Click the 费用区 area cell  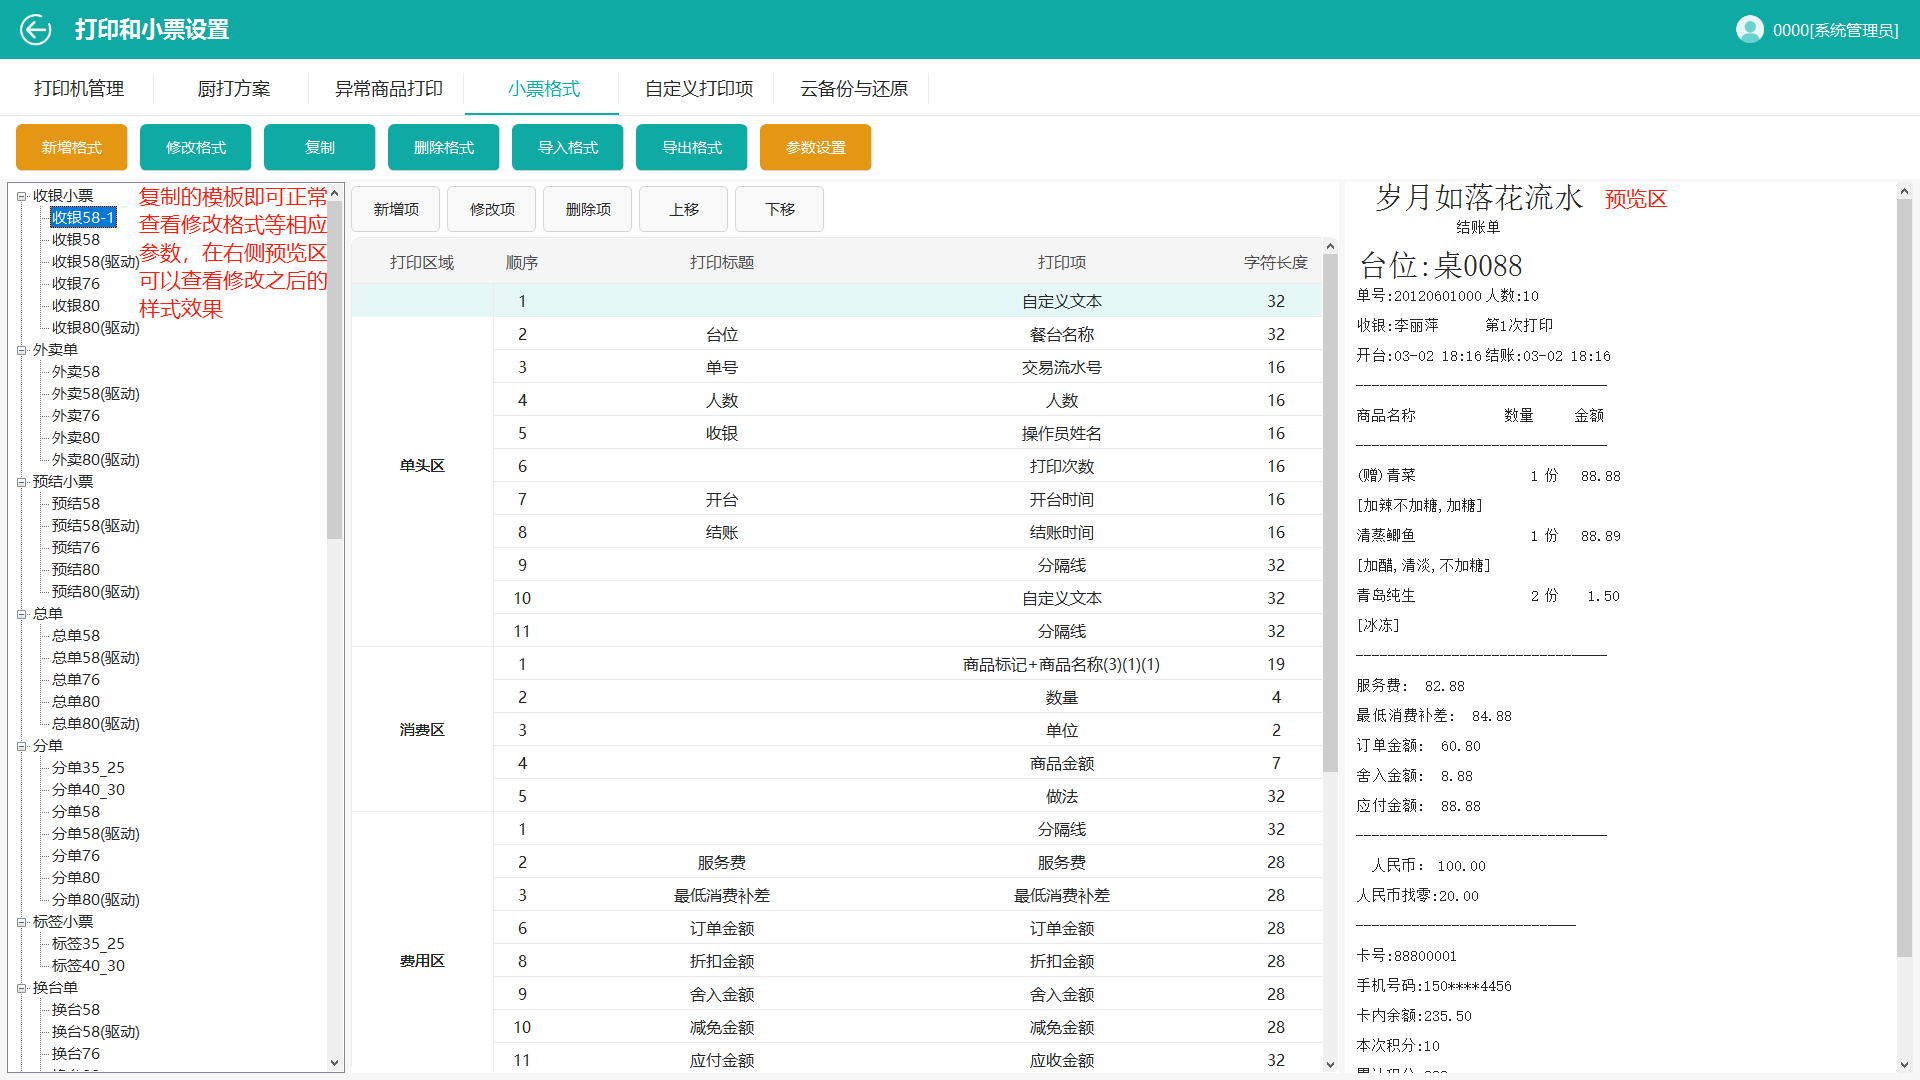pyautogui.click(x=422, y=961)
